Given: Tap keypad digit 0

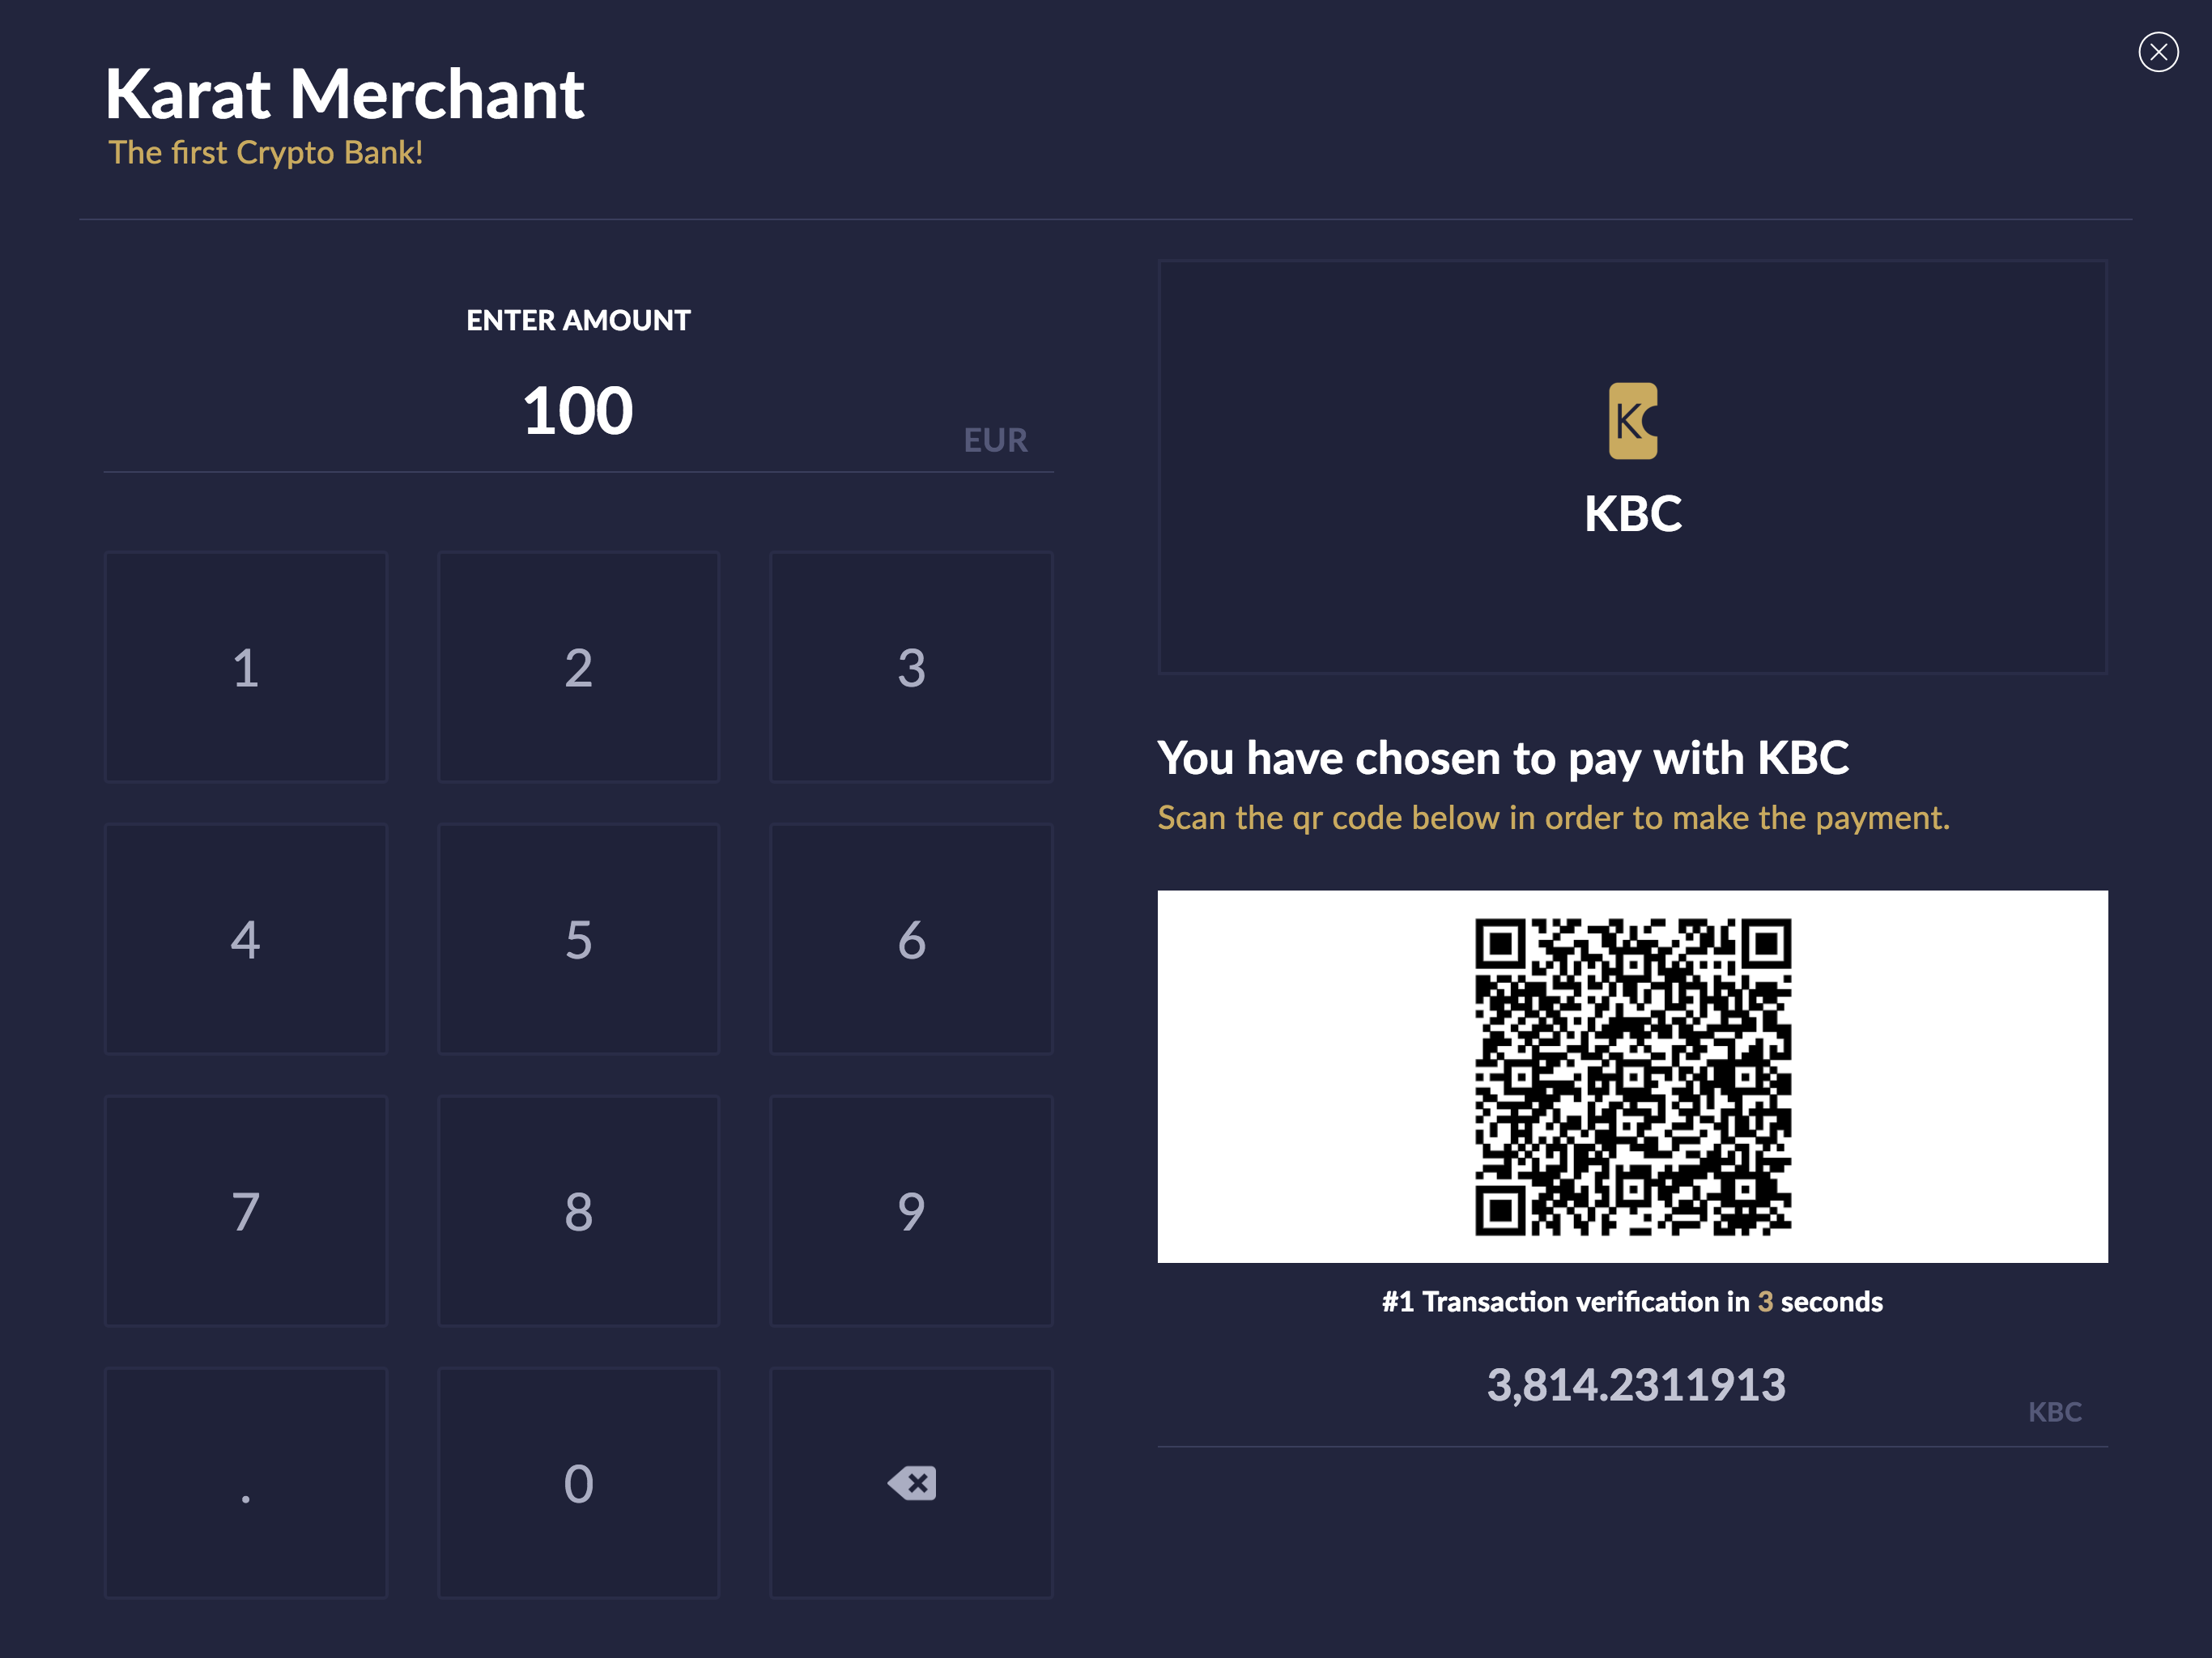Looking at the screenshot, I should 578,1483.
